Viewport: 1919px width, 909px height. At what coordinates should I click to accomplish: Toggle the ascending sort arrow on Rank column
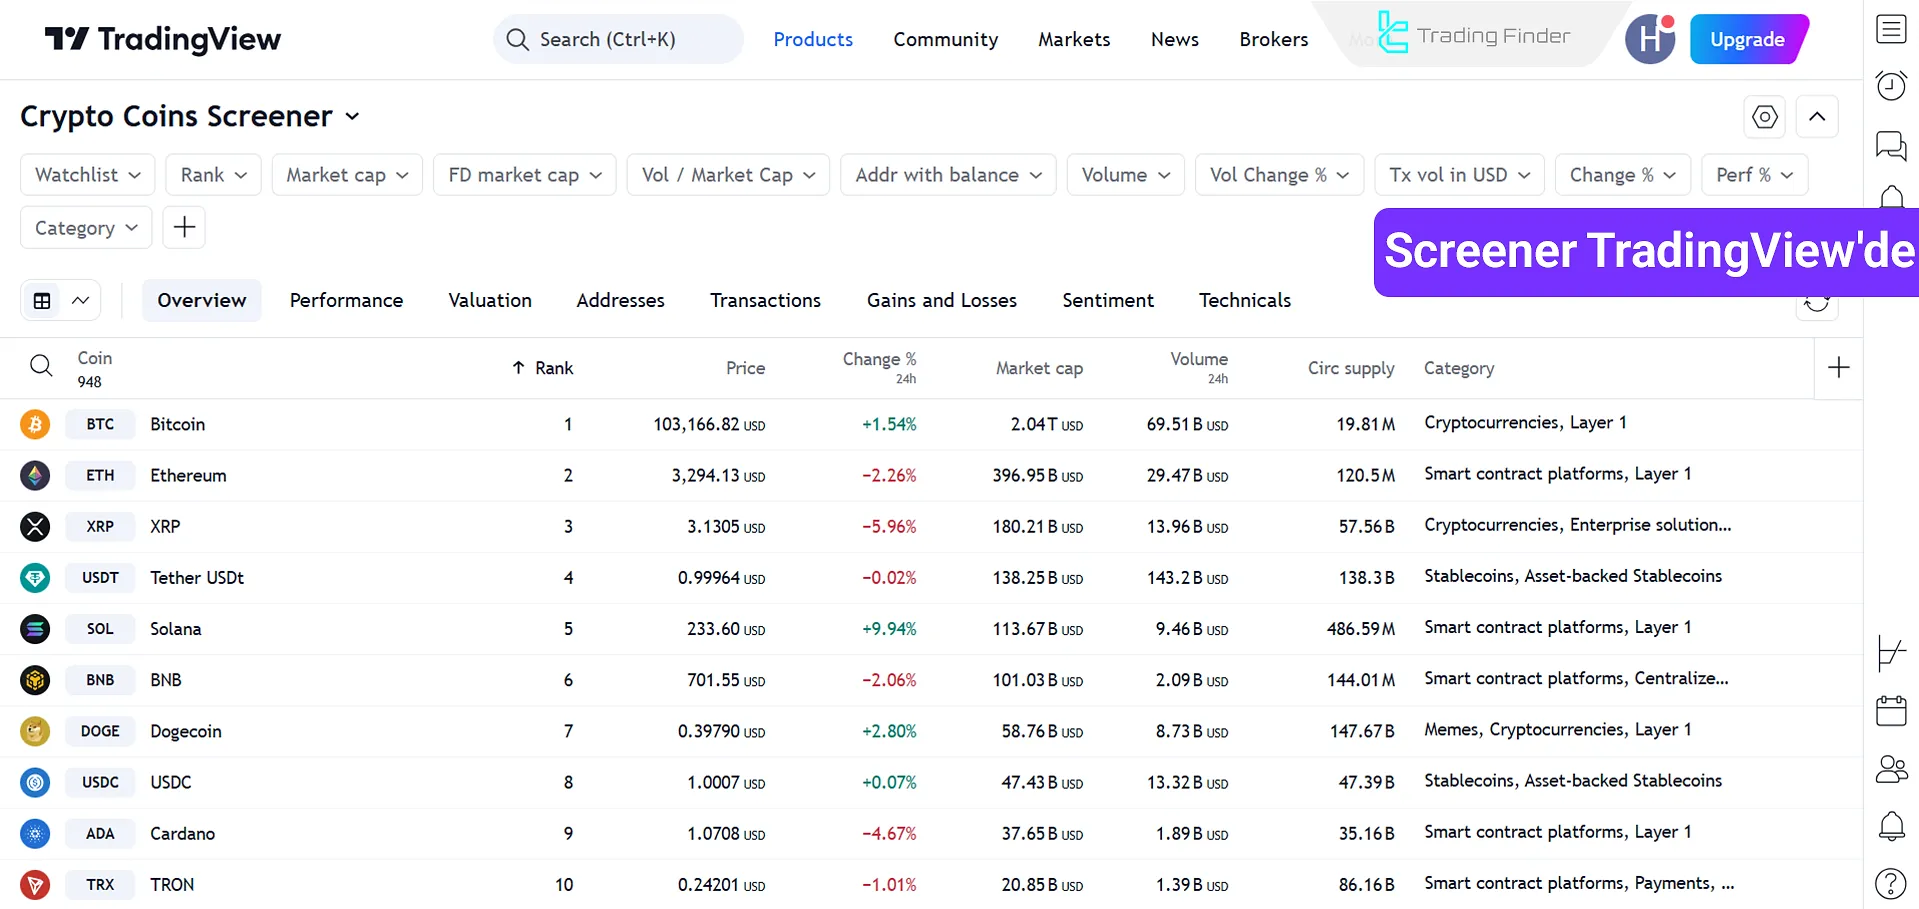point(517,367)
